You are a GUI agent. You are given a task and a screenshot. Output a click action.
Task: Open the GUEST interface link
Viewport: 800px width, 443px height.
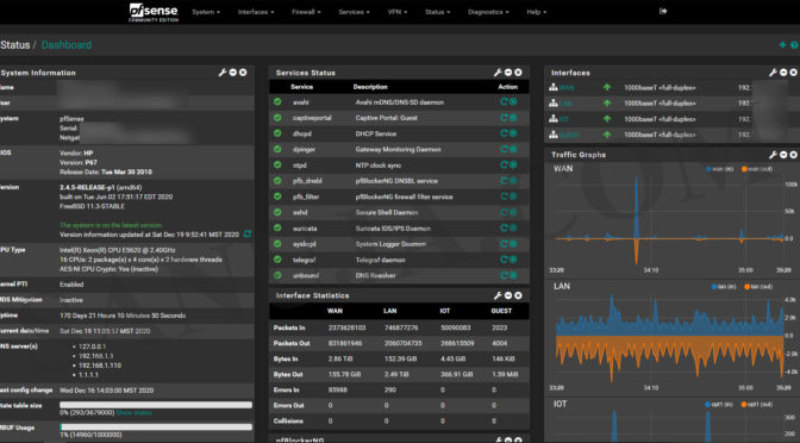[569, 135]
